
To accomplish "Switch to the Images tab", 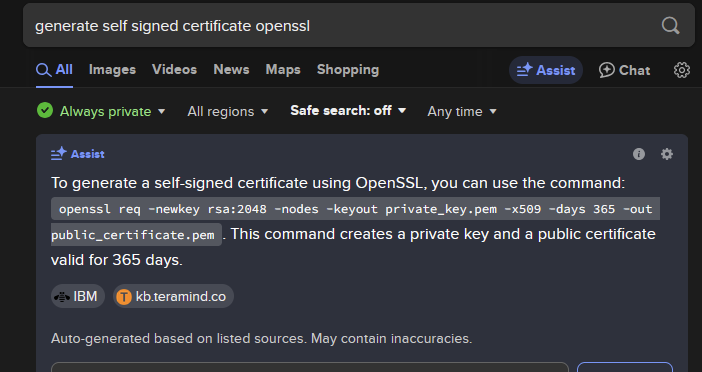I will point(112,69).
